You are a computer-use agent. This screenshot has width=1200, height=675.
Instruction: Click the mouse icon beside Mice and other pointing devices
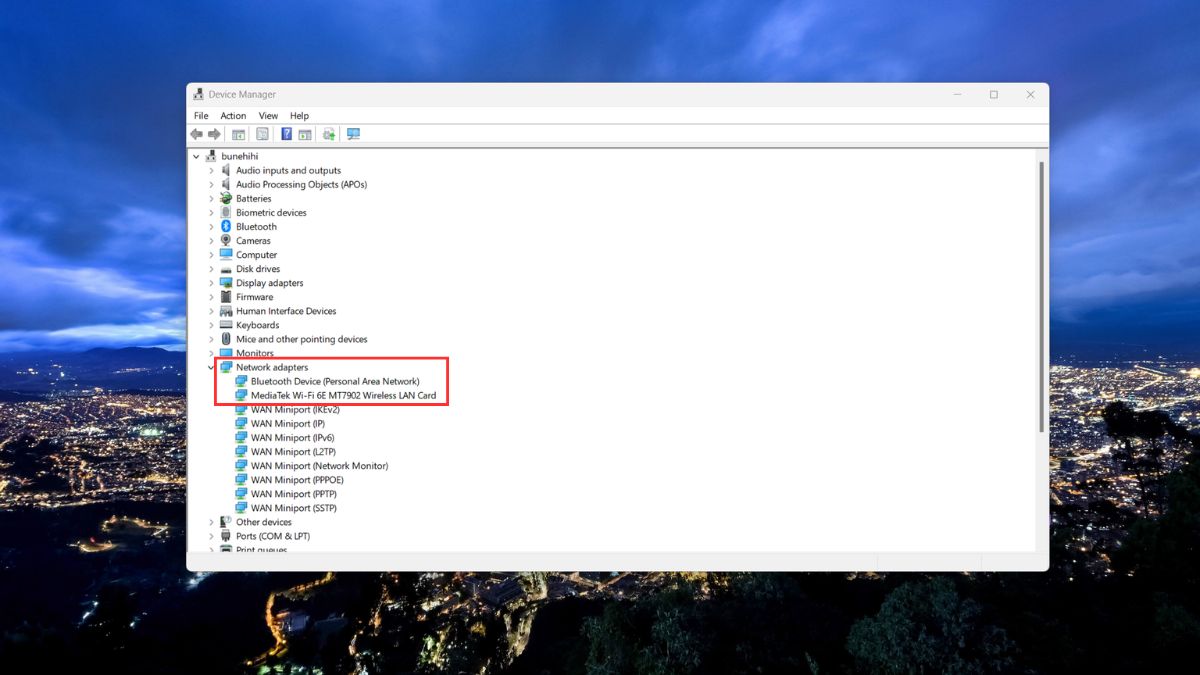226,339
